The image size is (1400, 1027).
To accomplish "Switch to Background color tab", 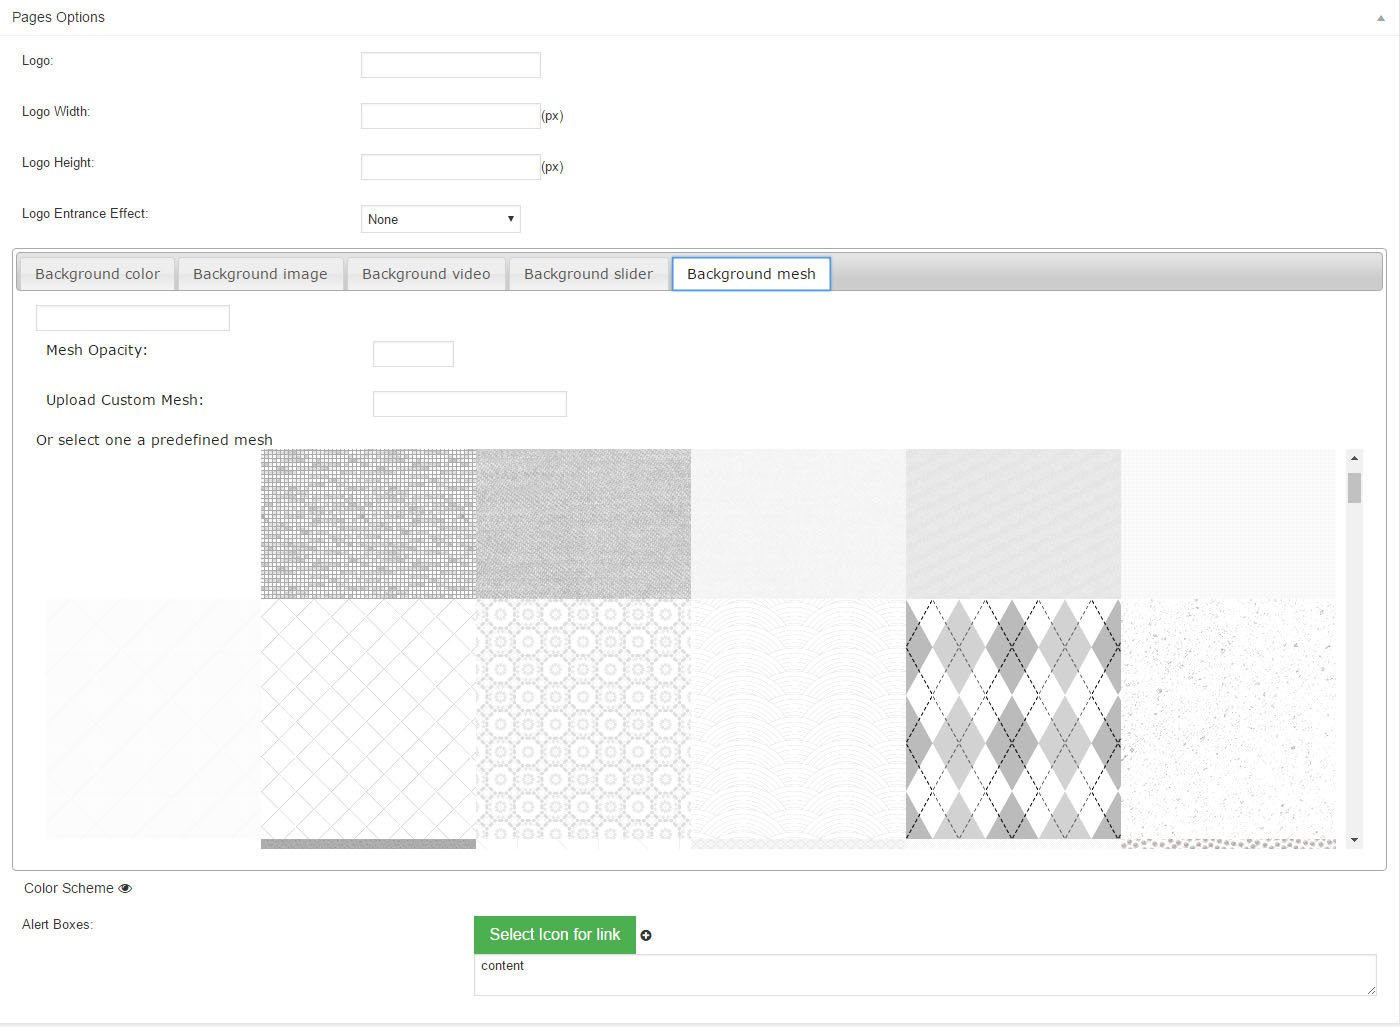I will point(97,274).
